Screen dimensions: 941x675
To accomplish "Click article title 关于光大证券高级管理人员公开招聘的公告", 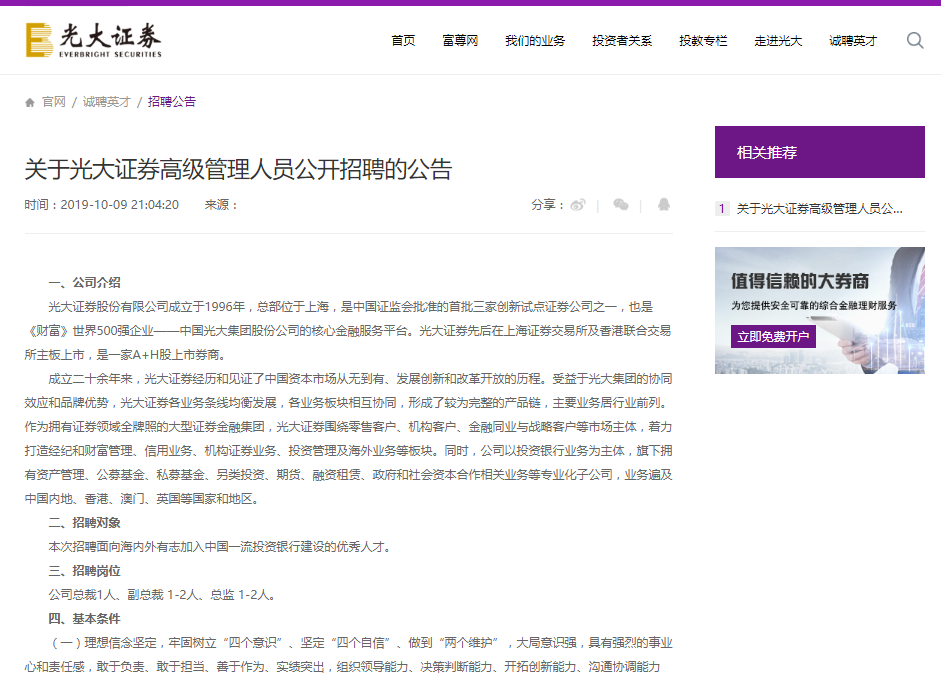I will pos(238,169).
